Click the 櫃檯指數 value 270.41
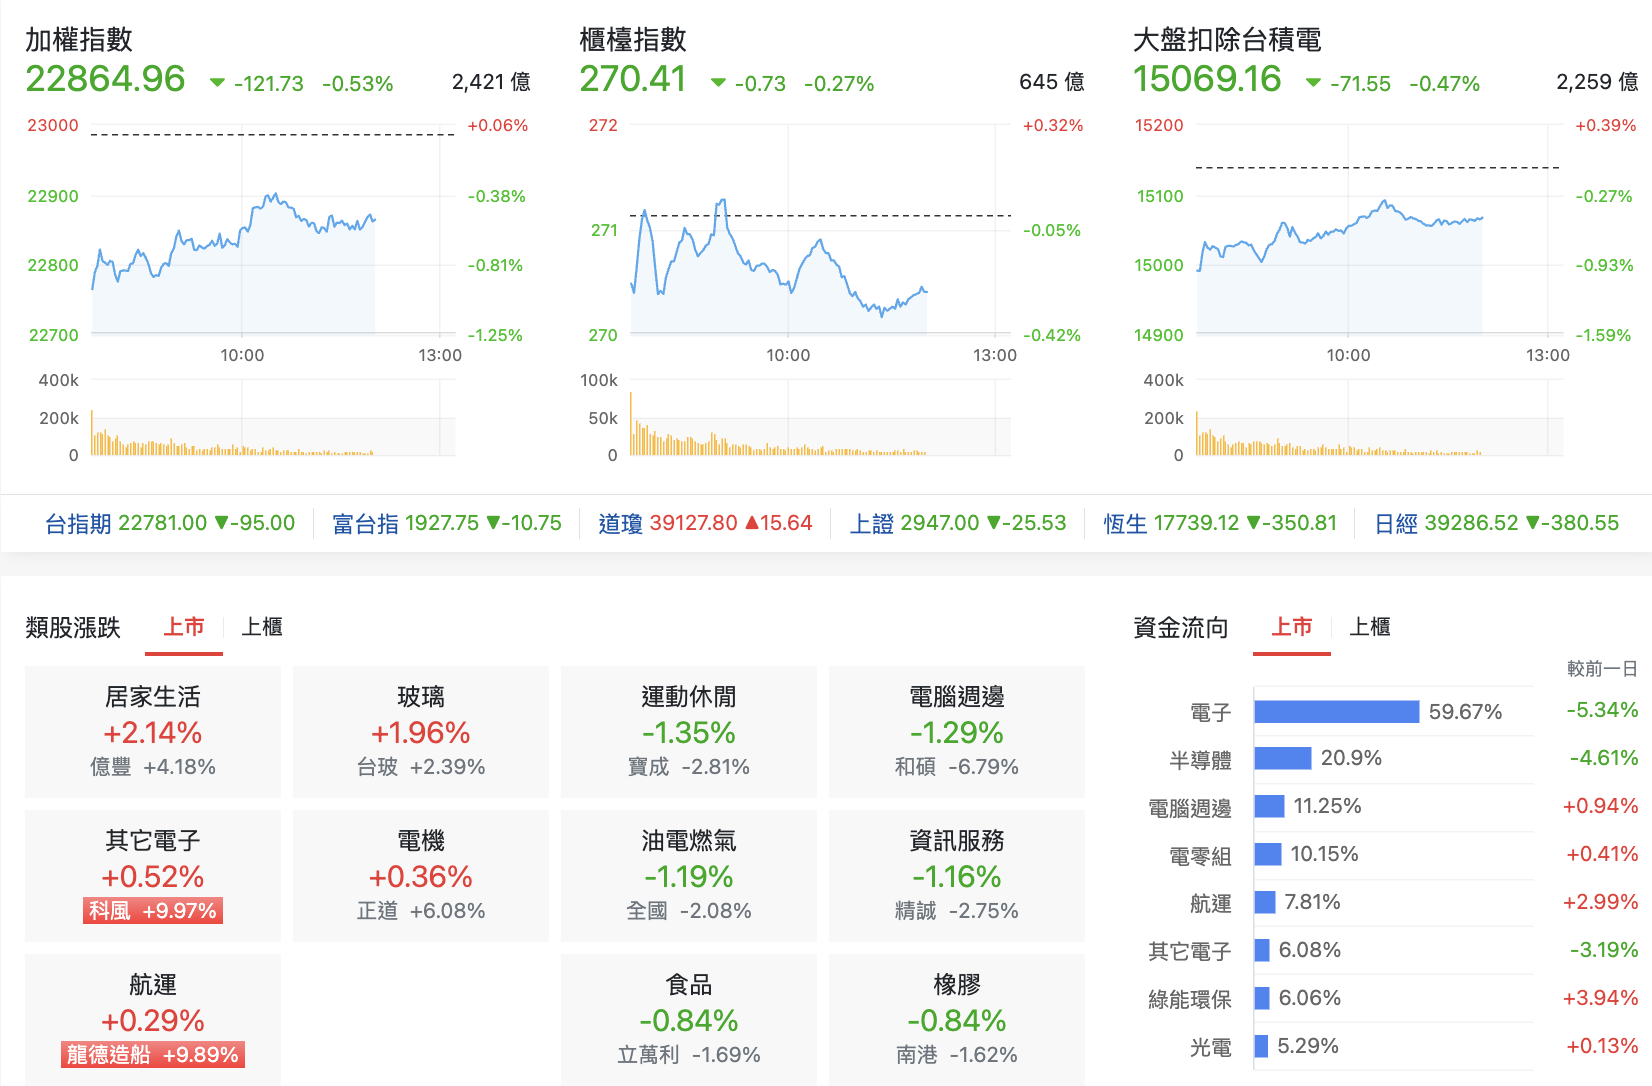Screen dimensions: 1652x1086 pos(633,79)
